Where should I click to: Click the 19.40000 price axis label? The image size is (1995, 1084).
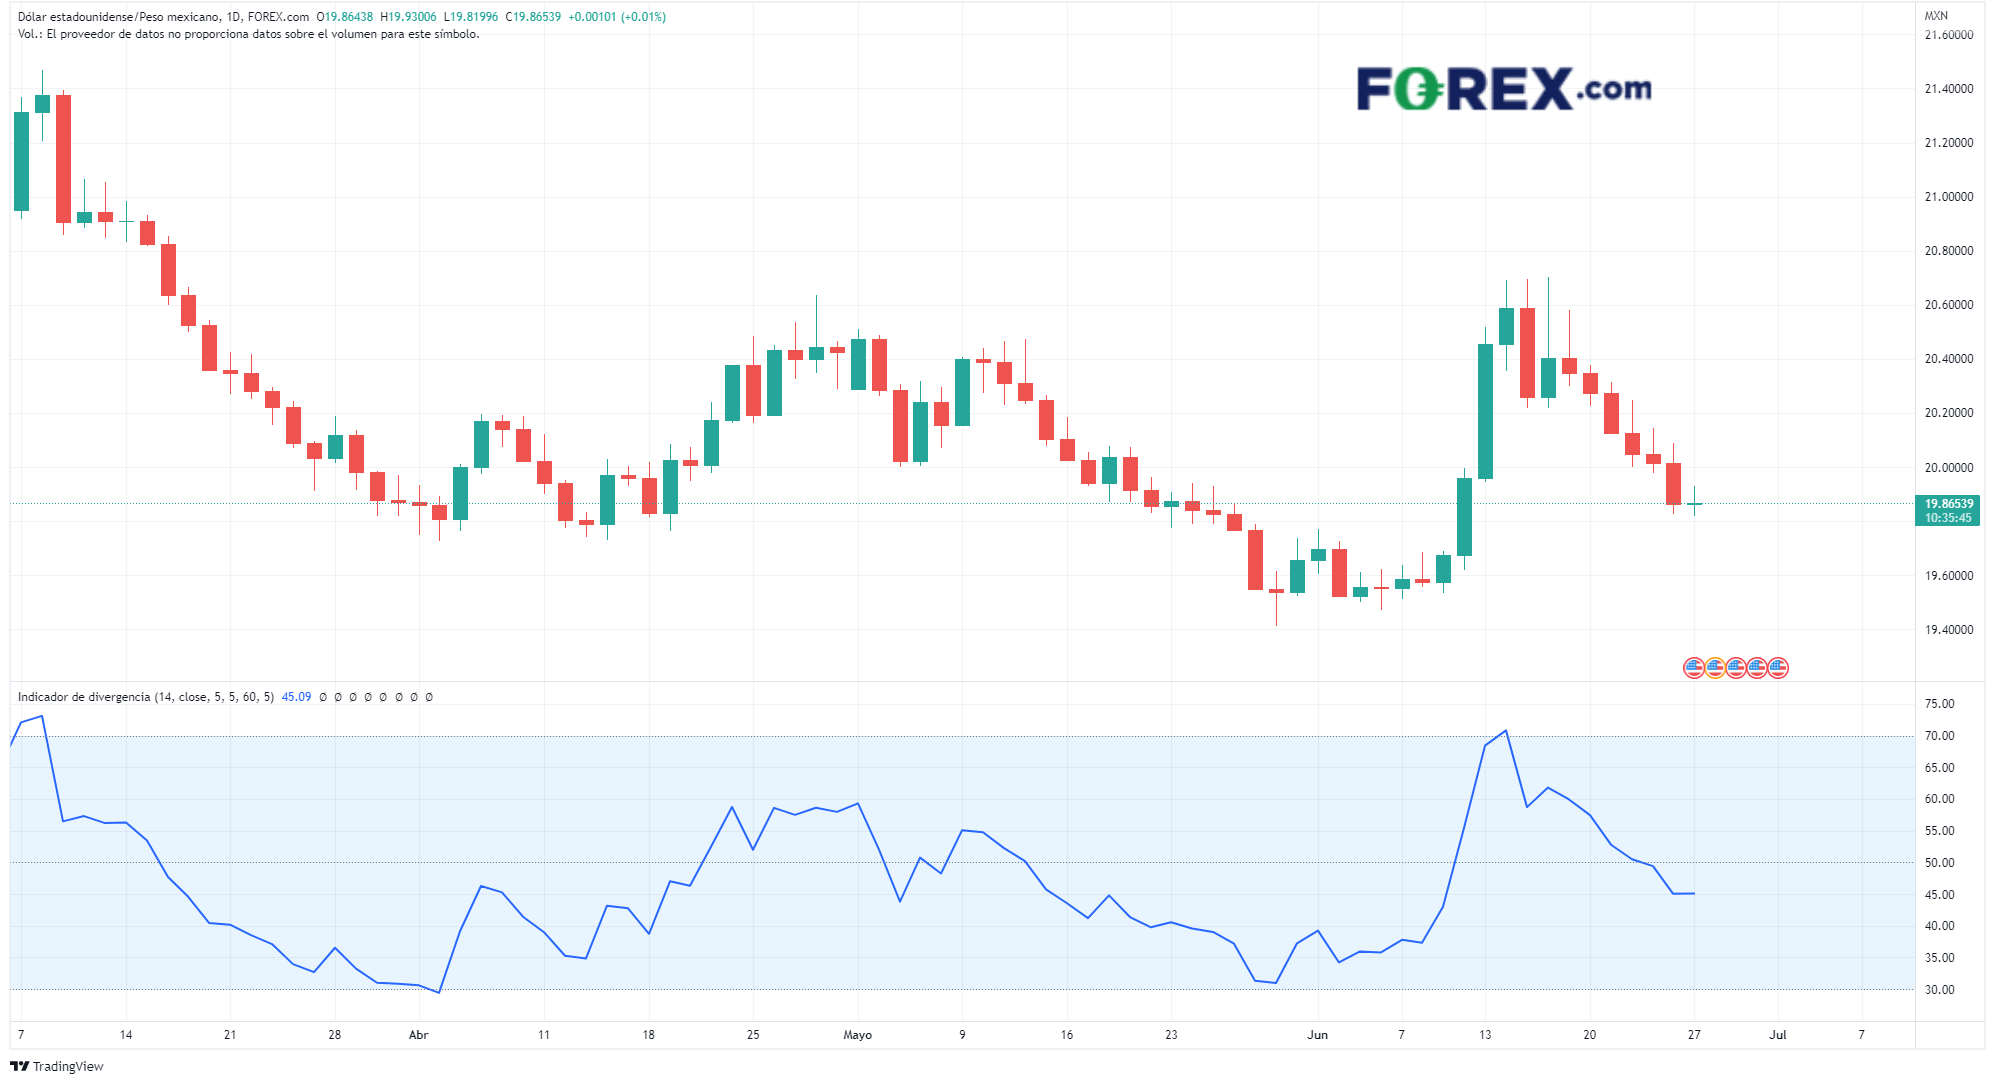(x=1949, y=630)
